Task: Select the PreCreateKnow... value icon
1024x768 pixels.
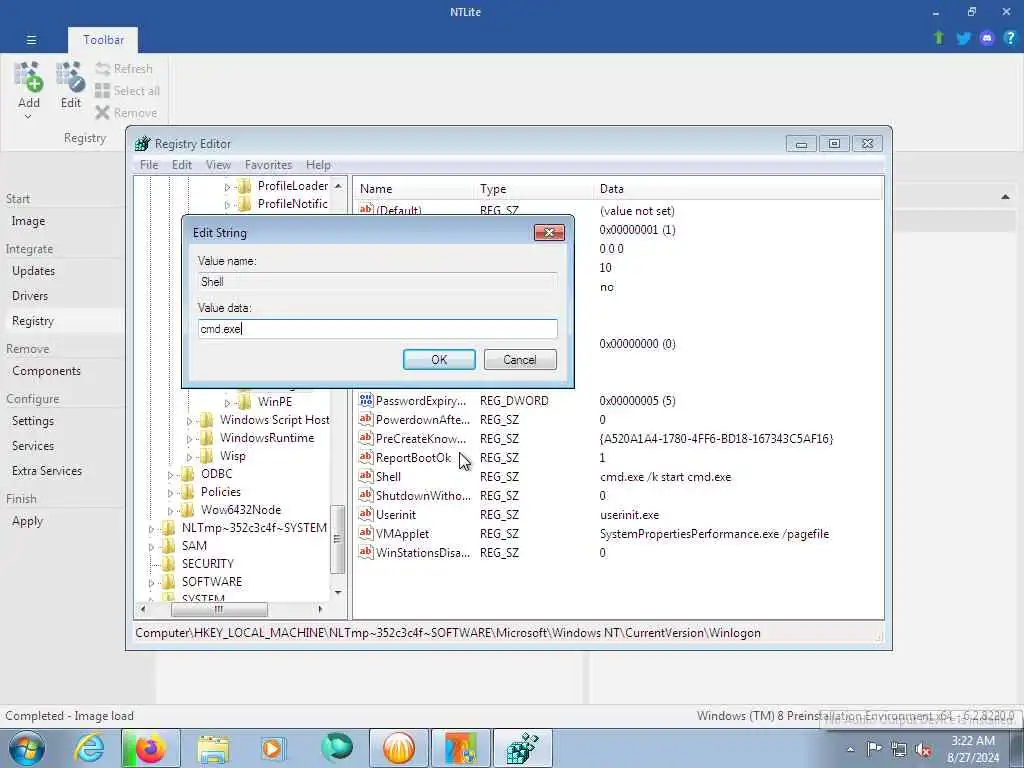Action: pyautogui.click(x=366, y=438)
